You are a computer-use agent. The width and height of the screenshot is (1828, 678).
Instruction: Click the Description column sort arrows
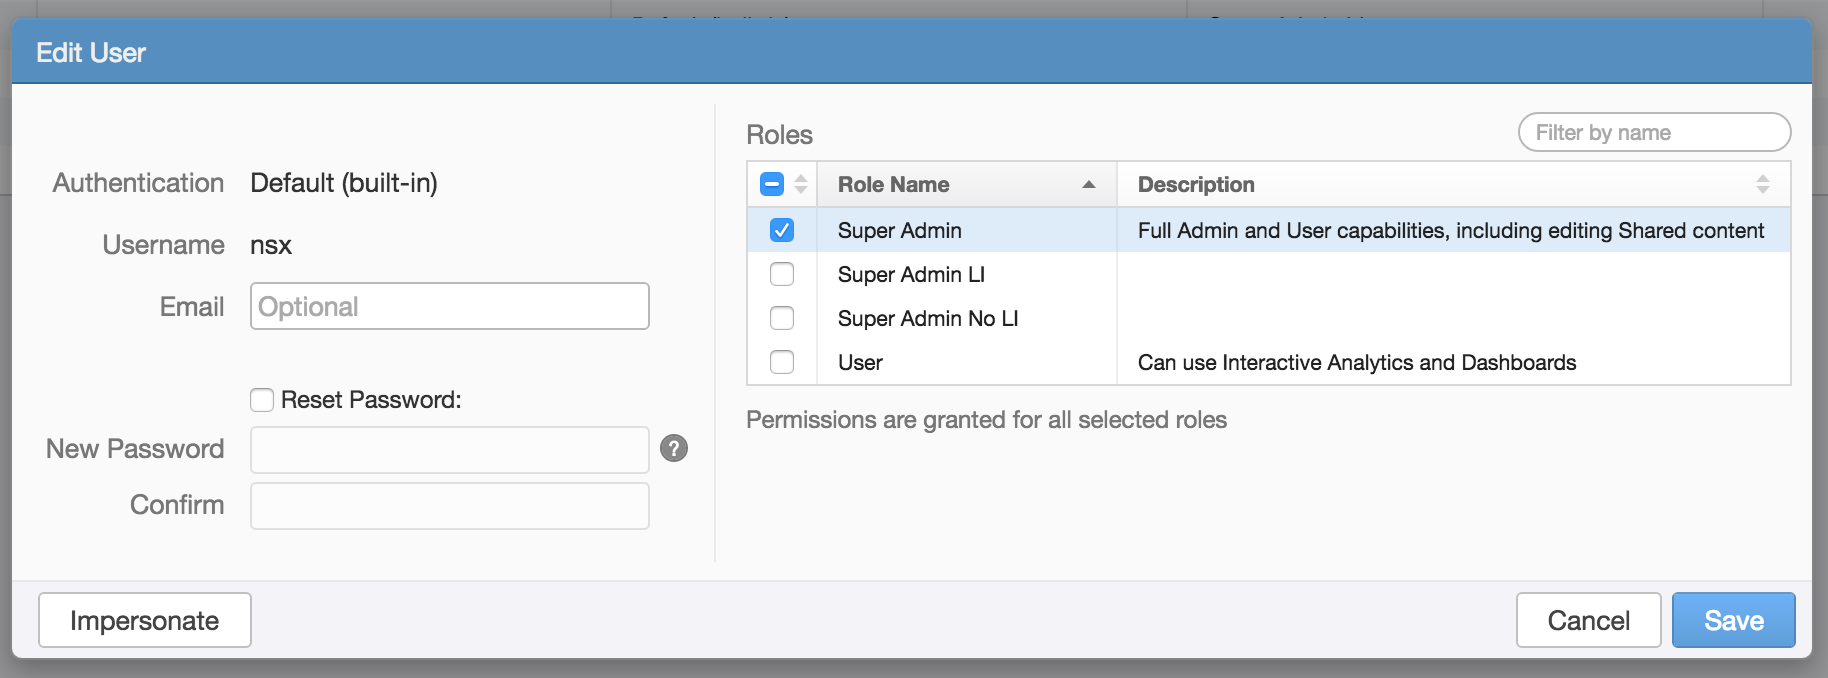(1762, 185)
